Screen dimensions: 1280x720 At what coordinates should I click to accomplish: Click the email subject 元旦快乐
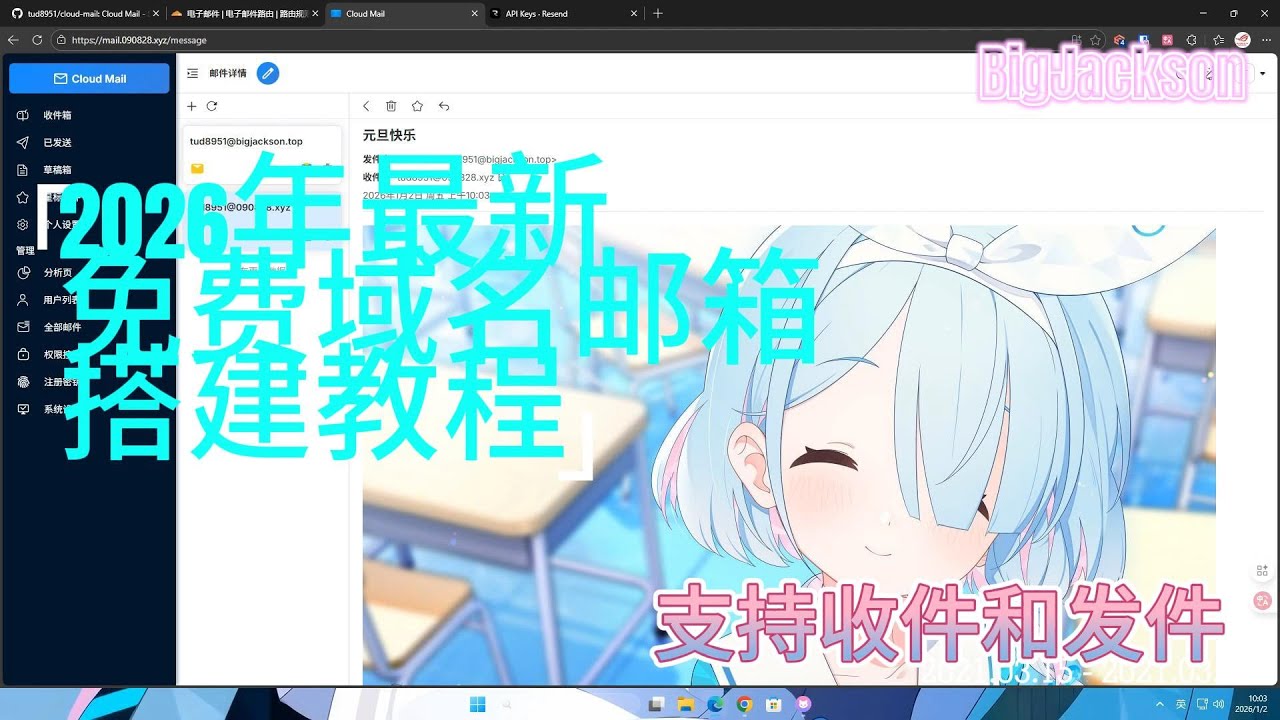[389, 135]
